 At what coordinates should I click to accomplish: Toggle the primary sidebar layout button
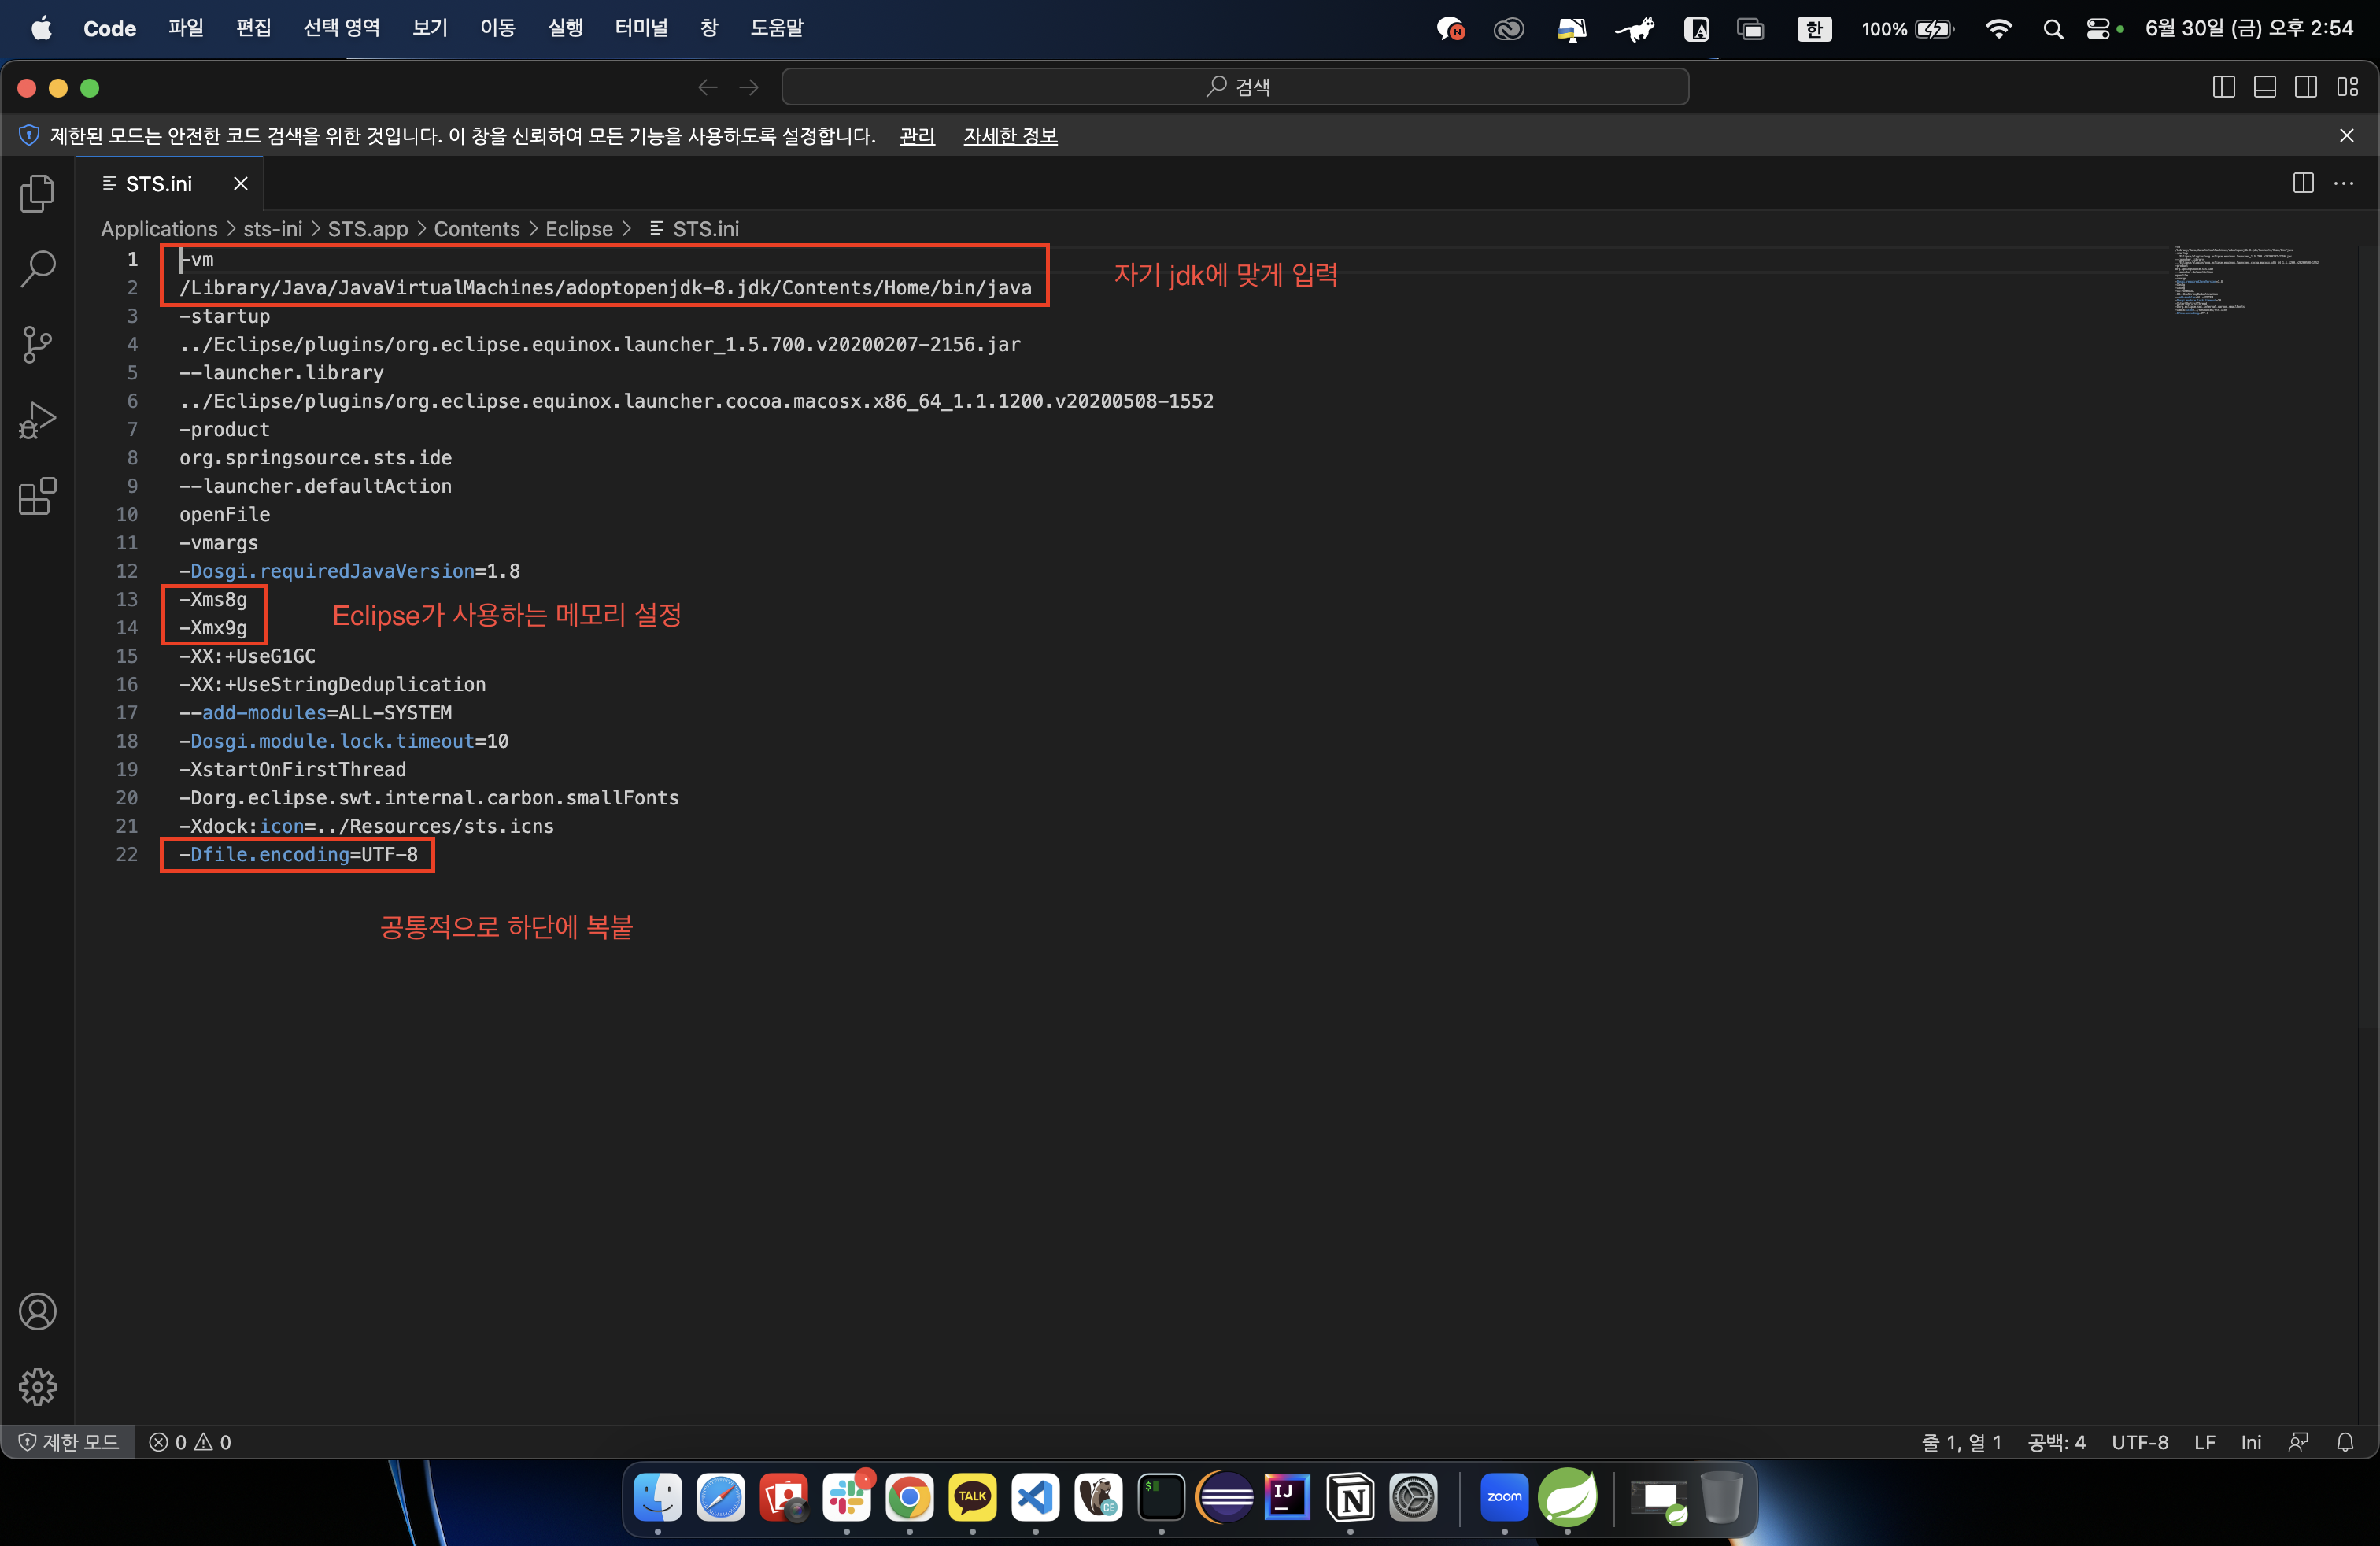pyautogui.click(x=2223, y=87)
